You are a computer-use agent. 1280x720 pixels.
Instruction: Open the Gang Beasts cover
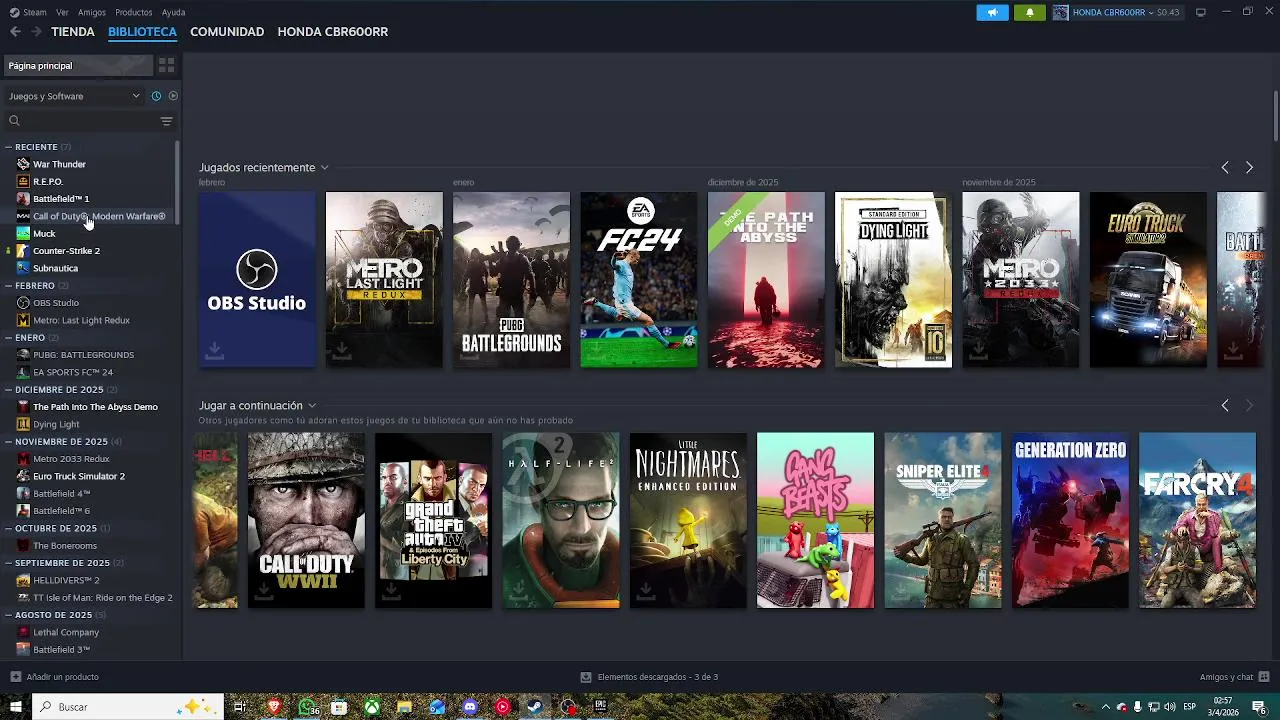pyautogui.click(x=815, y=520)
